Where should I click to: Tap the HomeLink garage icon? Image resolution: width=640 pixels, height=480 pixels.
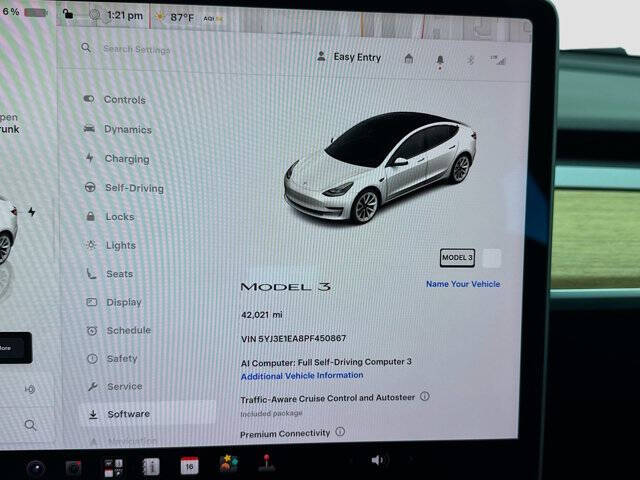[409, 59]
